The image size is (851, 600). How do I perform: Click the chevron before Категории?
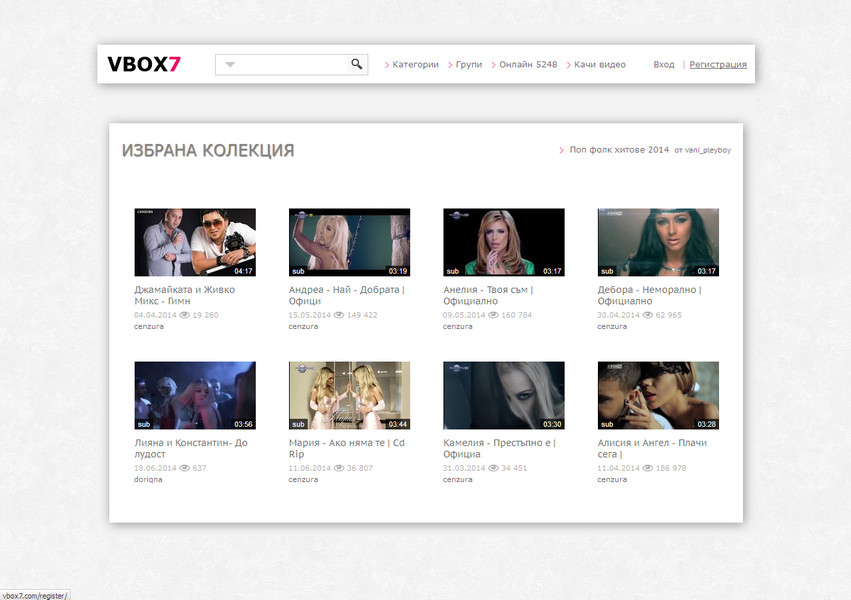(x=387, y=64)
